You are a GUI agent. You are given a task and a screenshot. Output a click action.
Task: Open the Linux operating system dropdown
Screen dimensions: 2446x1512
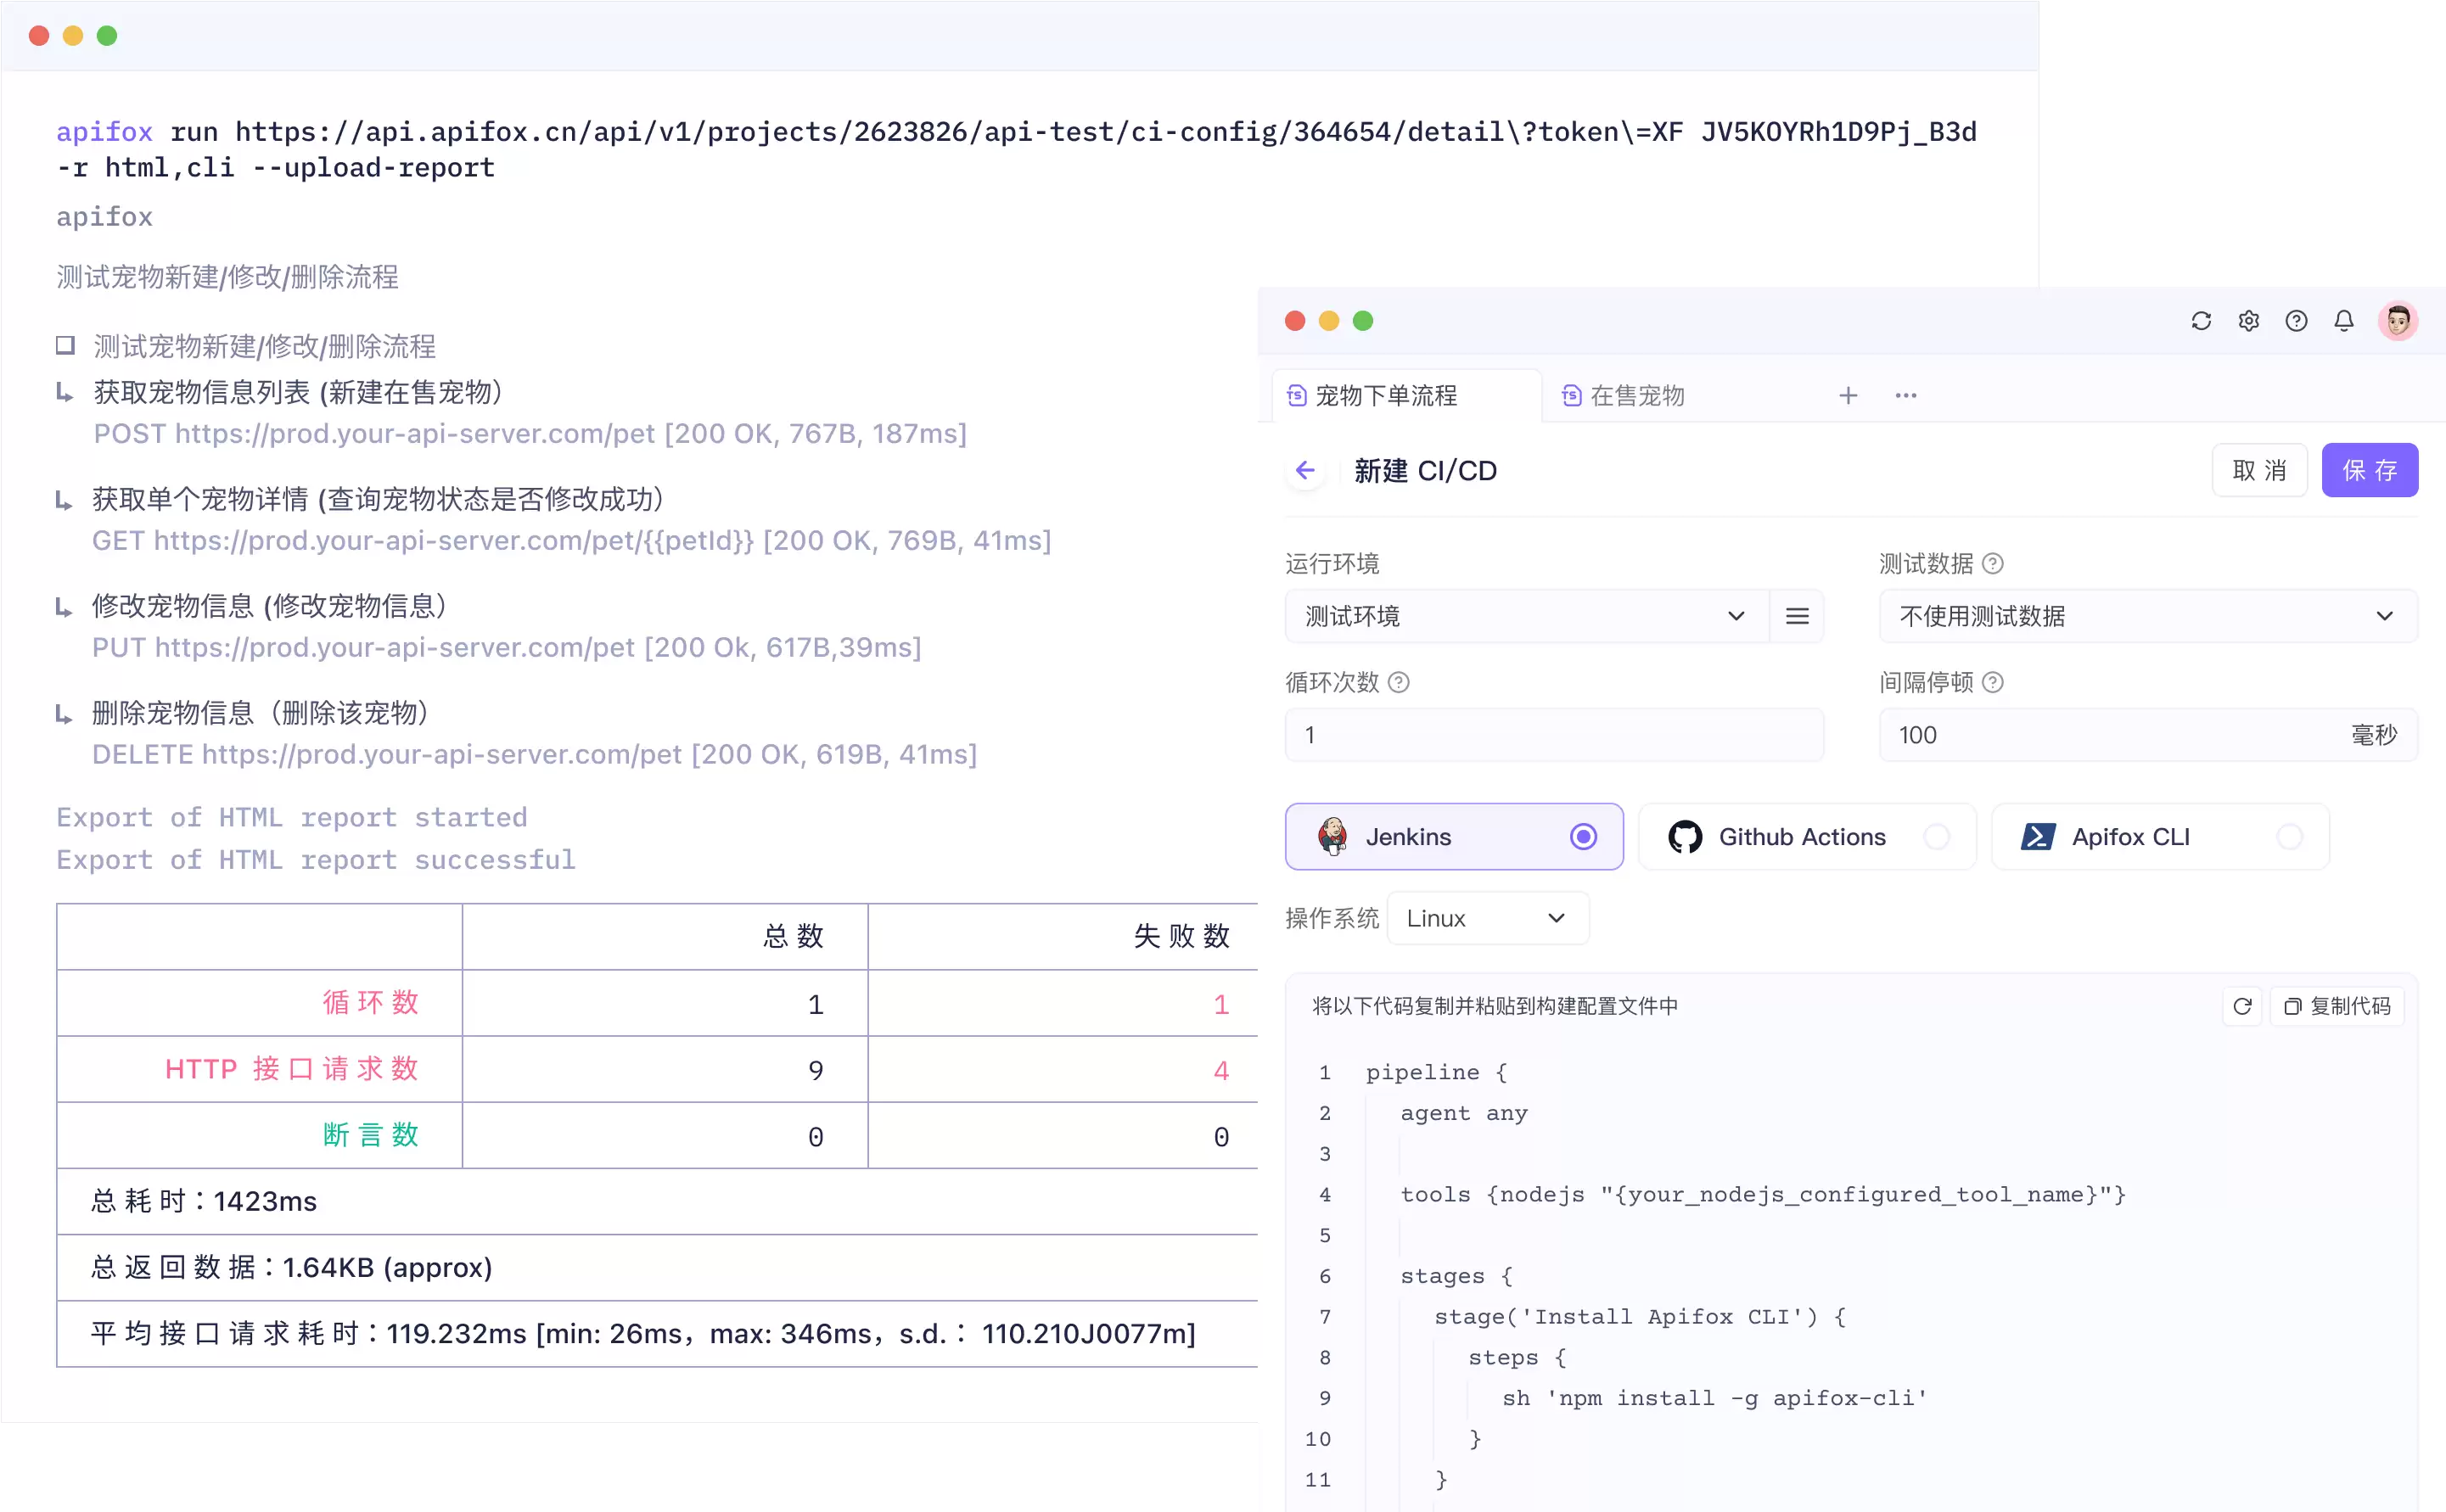coord(1488,918)
